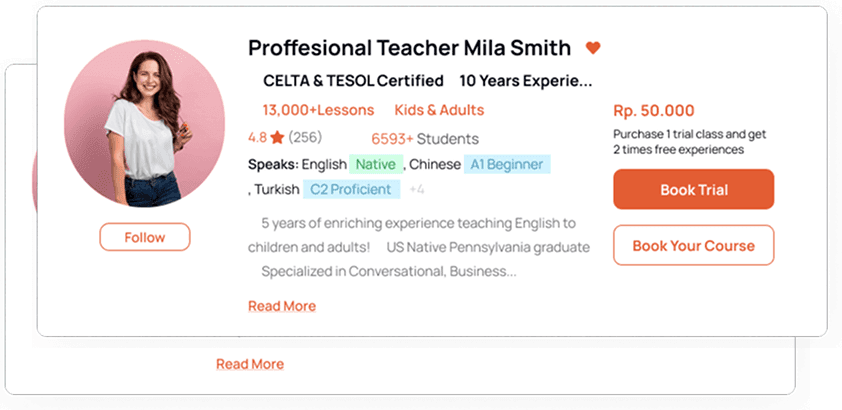Click the green Native language badge
Viewport: 842px width, 410px height.
click(x=376, y=164)
